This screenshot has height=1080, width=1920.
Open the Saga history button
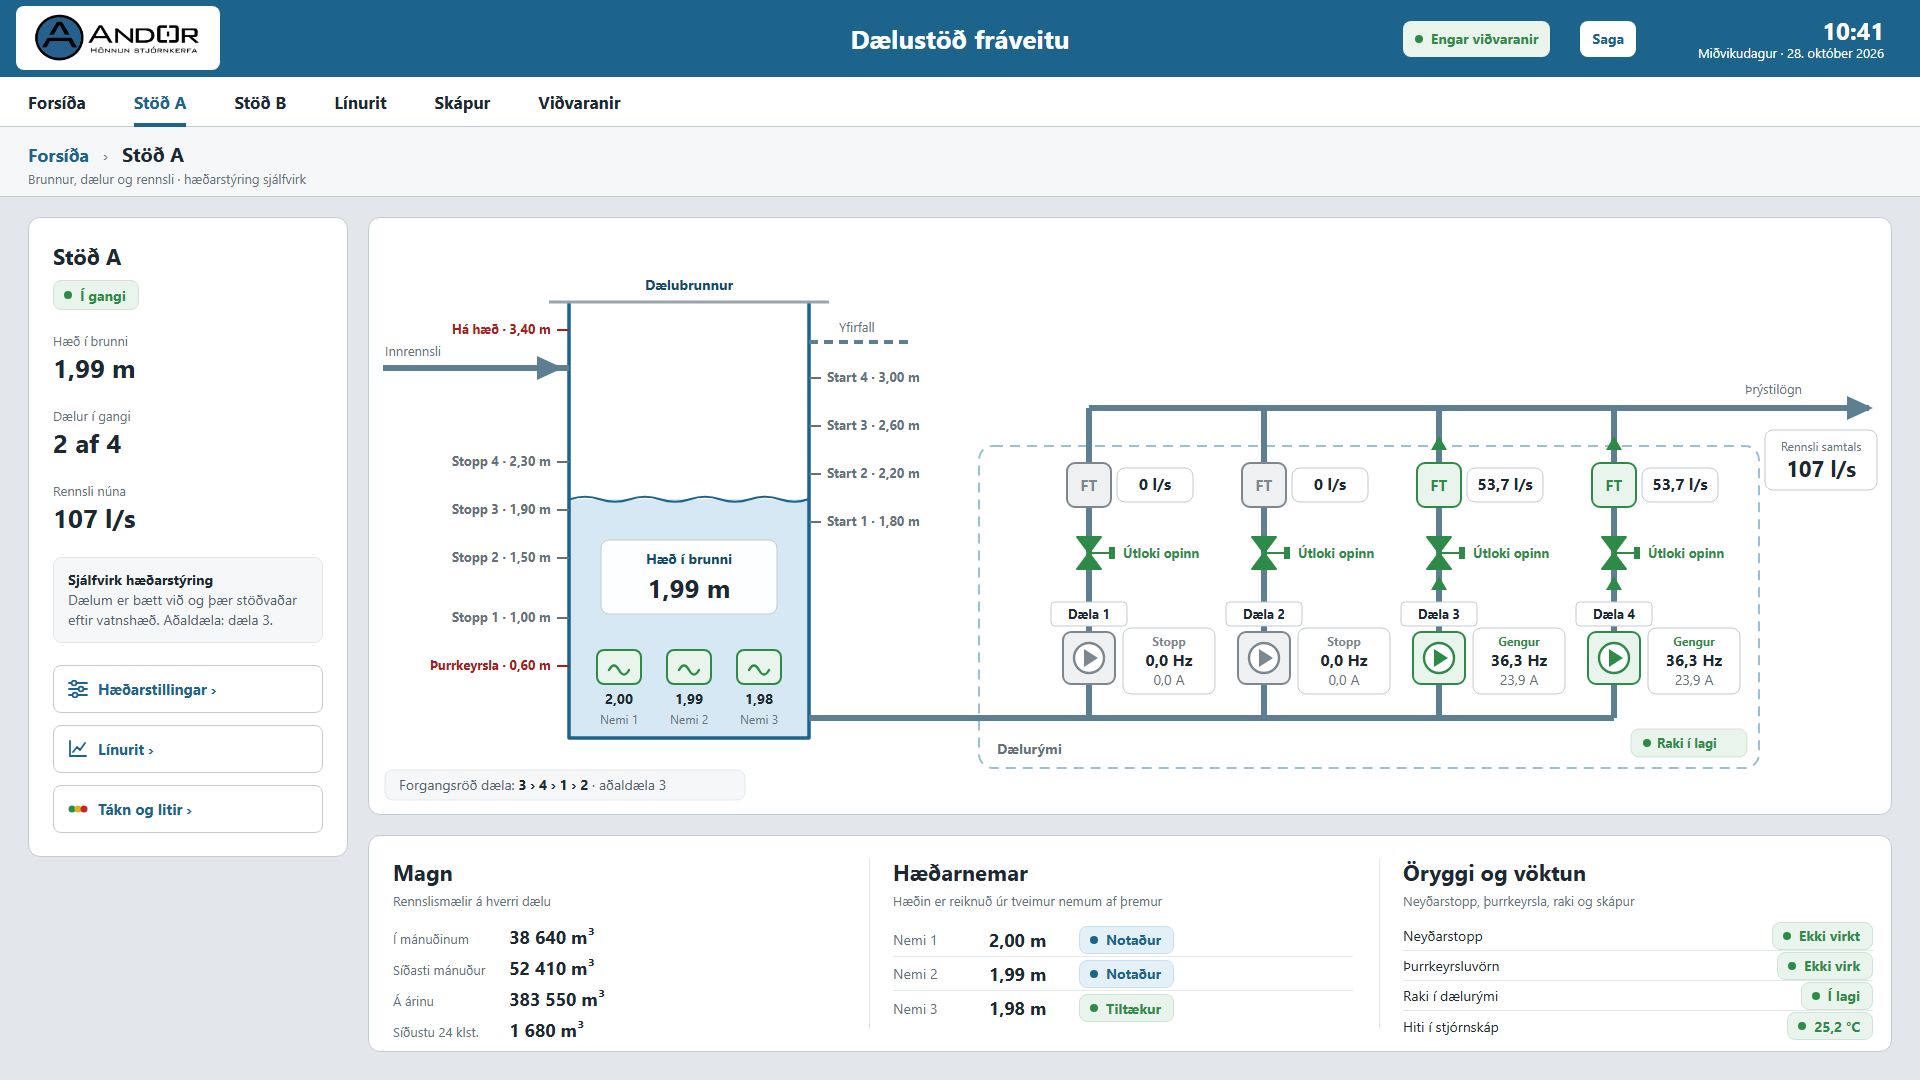click(x=1607, y=39)
